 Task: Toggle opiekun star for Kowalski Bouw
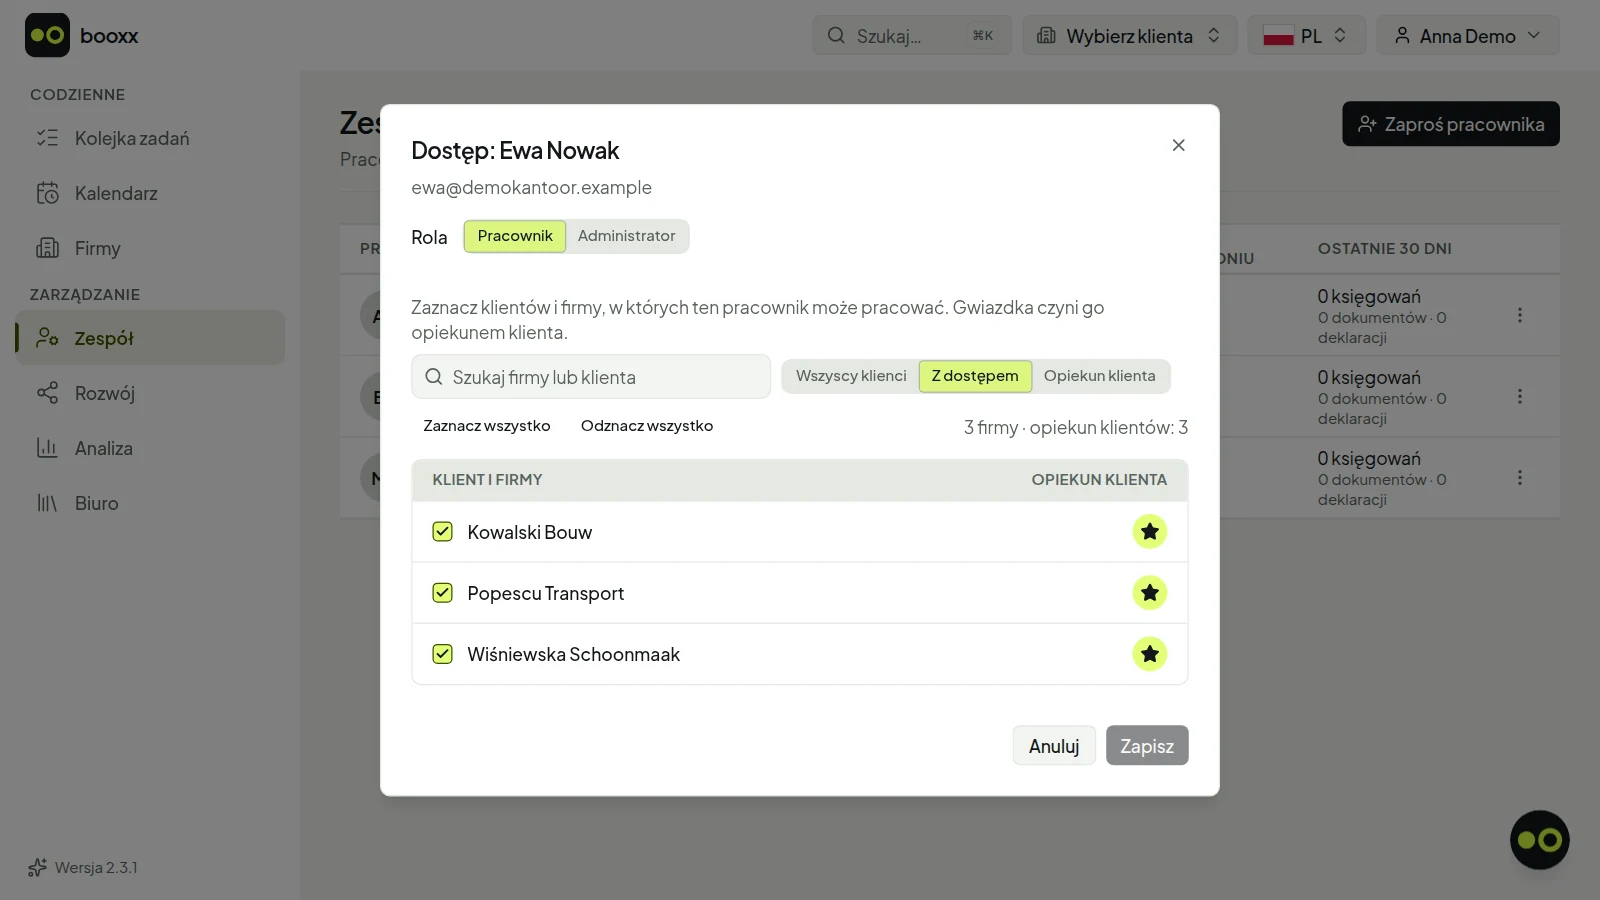pos(1149,532)
